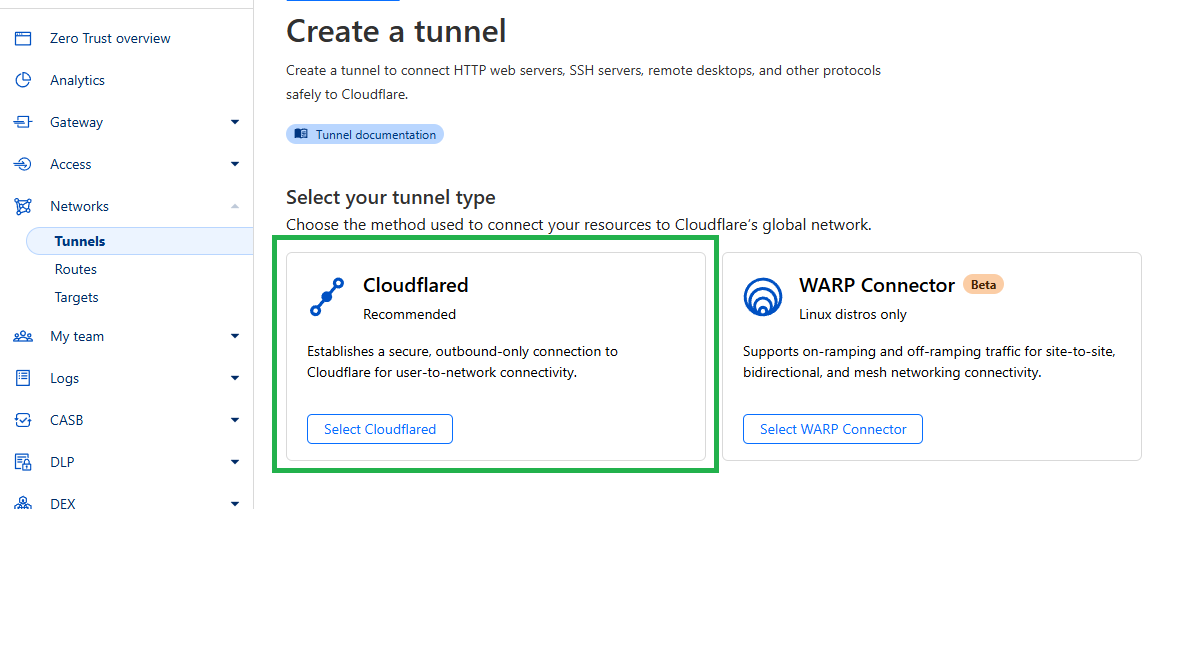Expand the Gateway menu arrow
The width and height of the screenshot is (1178, 648).
tap(235, 122)
